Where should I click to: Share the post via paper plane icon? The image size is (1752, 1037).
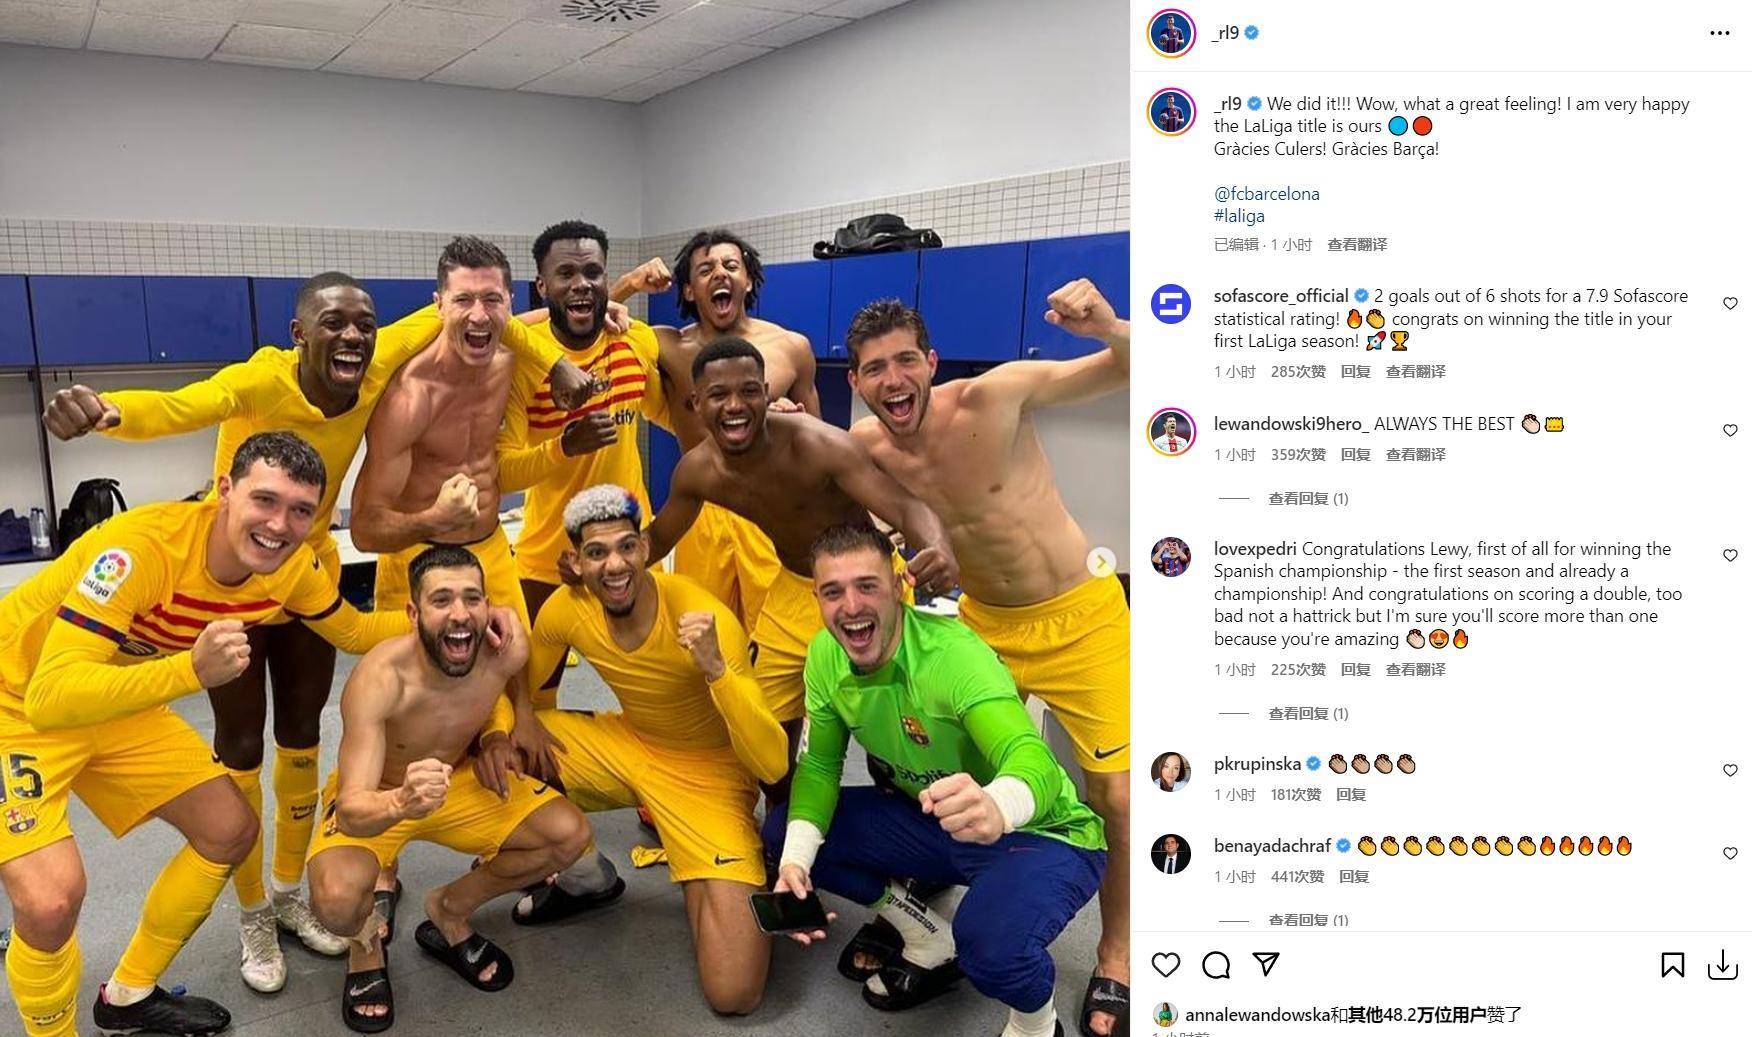(1266, 964)
